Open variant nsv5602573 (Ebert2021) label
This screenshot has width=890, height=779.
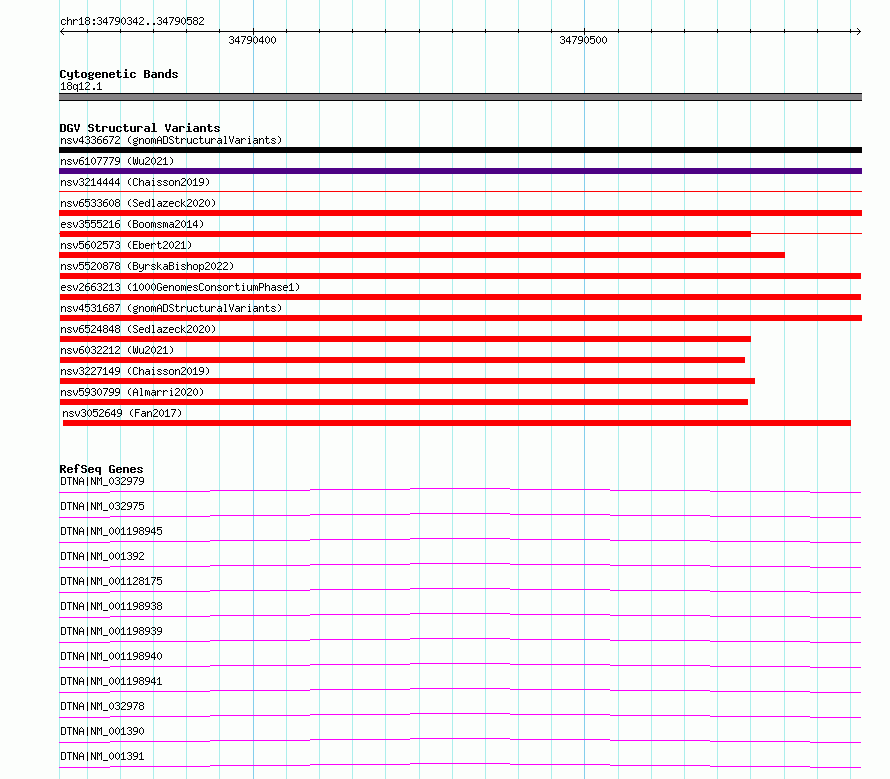click(126, 245)
